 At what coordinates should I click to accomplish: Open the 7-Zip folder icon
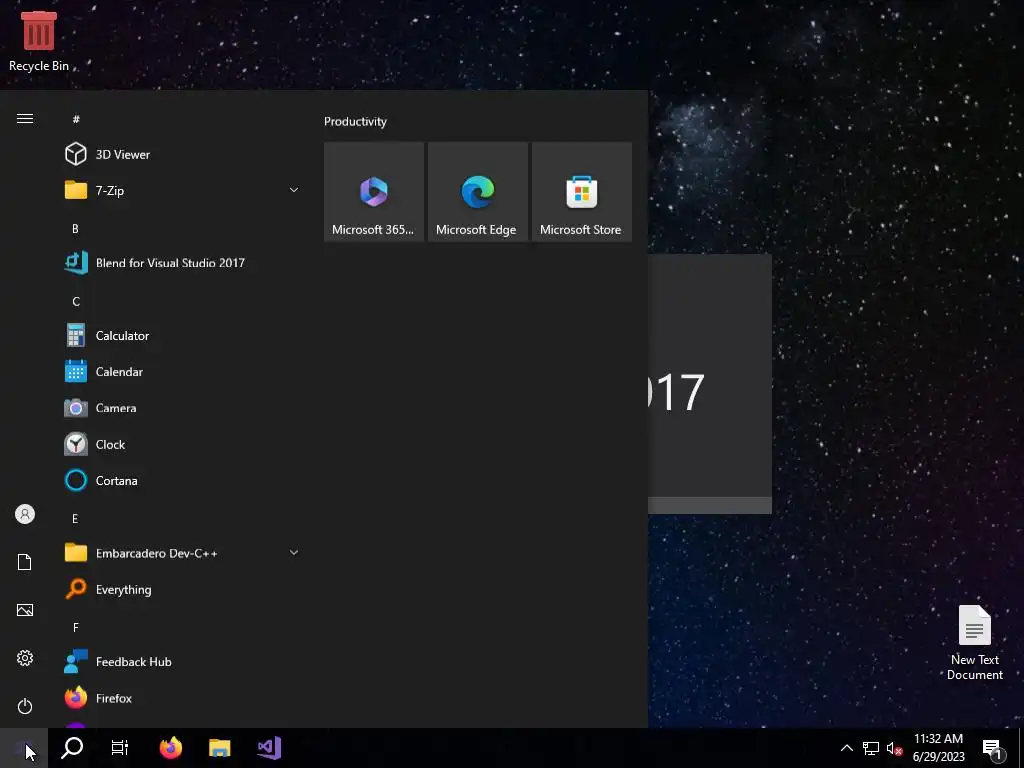pyautogui.click(x=76, y=190)
